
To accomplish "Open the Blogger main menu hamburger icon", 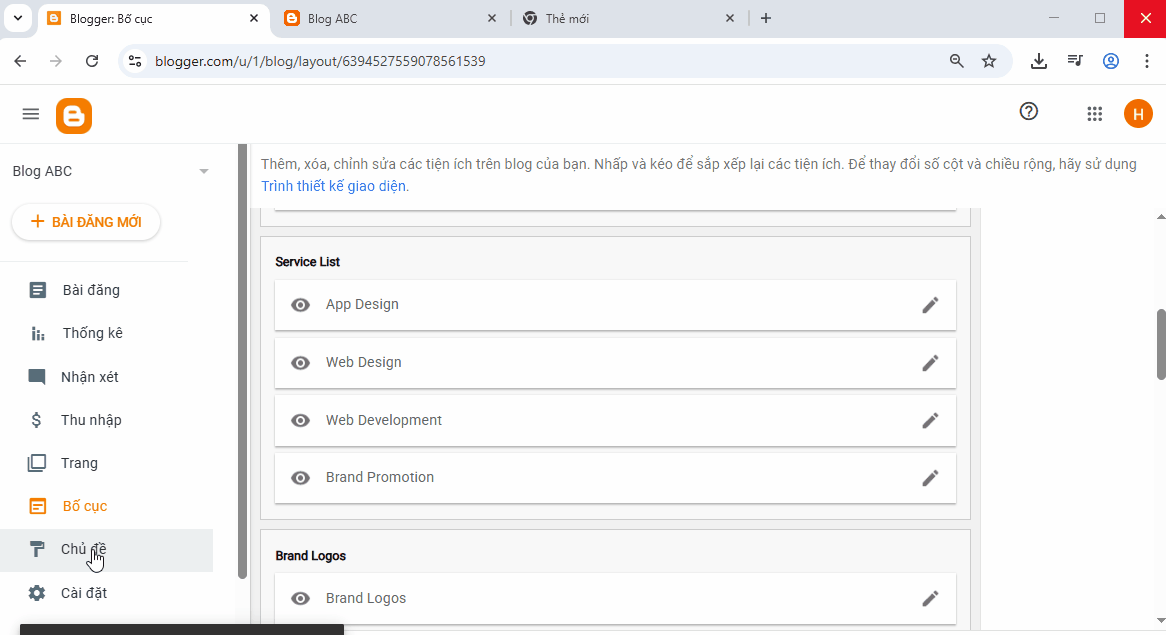I will point(30,114).
